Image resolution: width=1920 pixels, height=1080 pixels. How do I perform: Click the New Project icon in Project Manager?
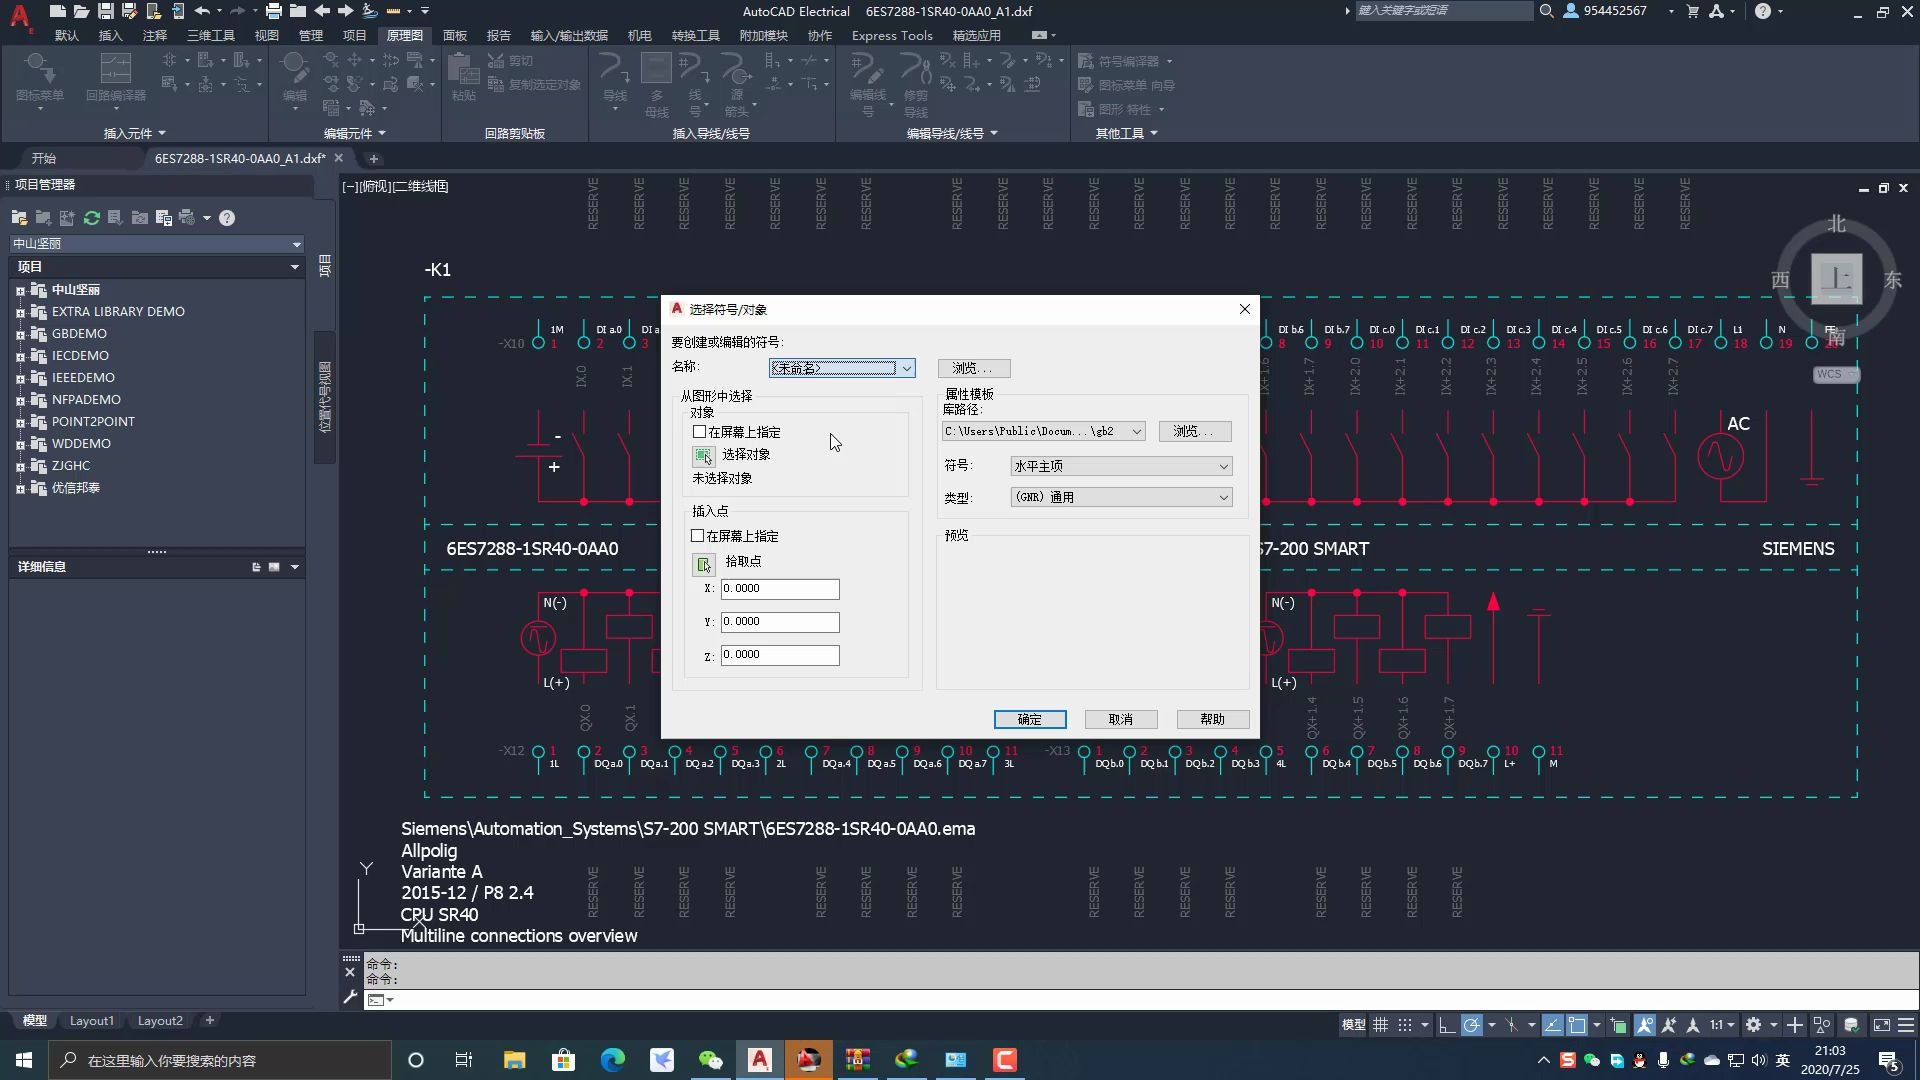(x=43, y=218)
